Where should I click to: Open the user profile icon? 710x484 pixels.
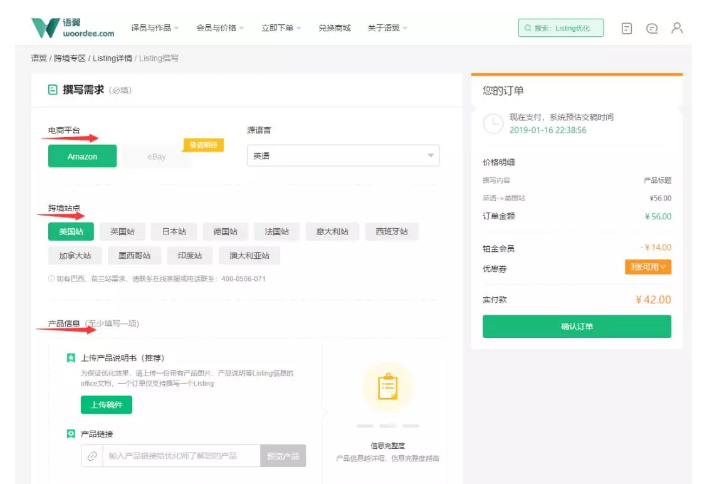tap(677, 28)
